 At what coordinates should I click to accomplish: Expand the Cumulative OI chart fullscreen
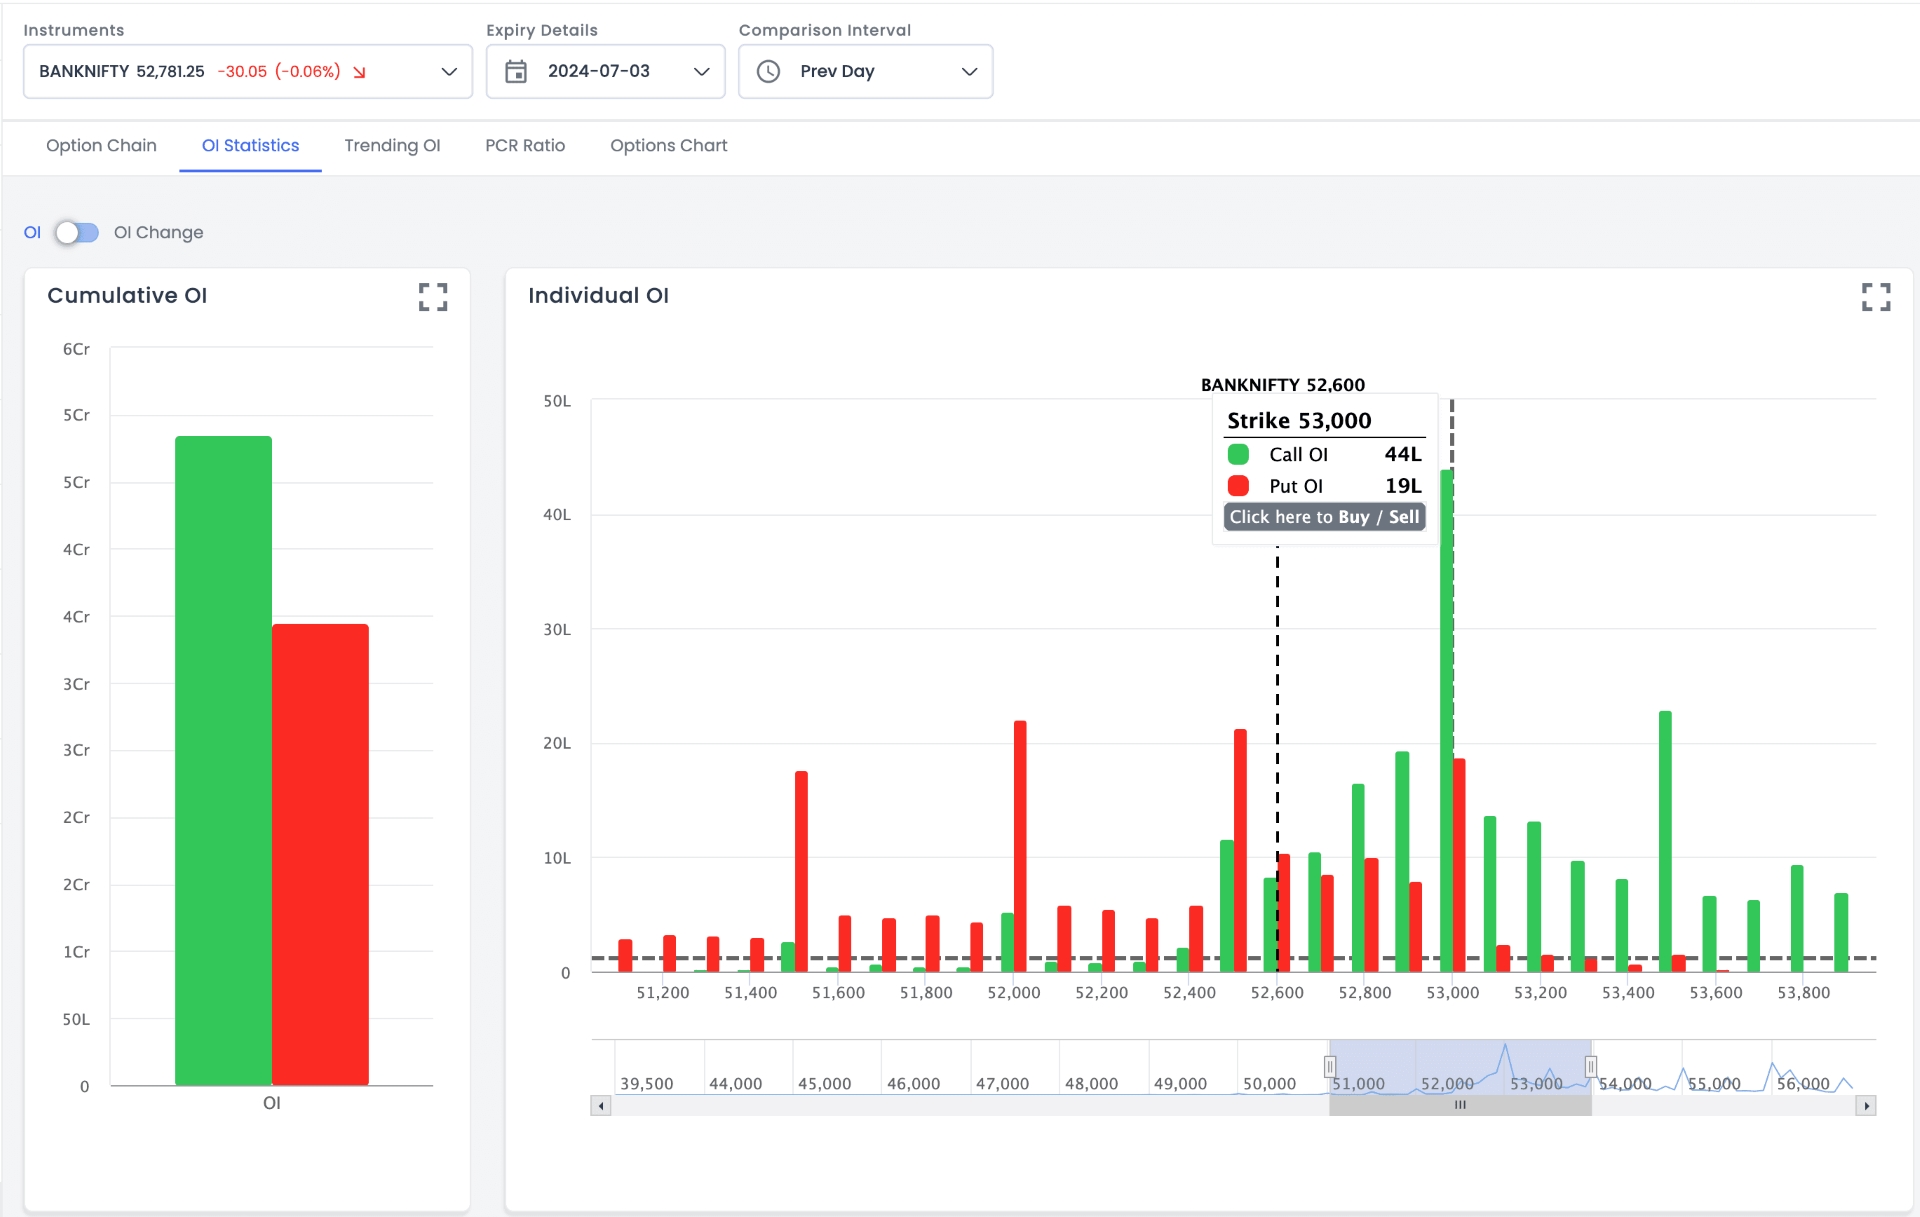[x=432, y=296]
